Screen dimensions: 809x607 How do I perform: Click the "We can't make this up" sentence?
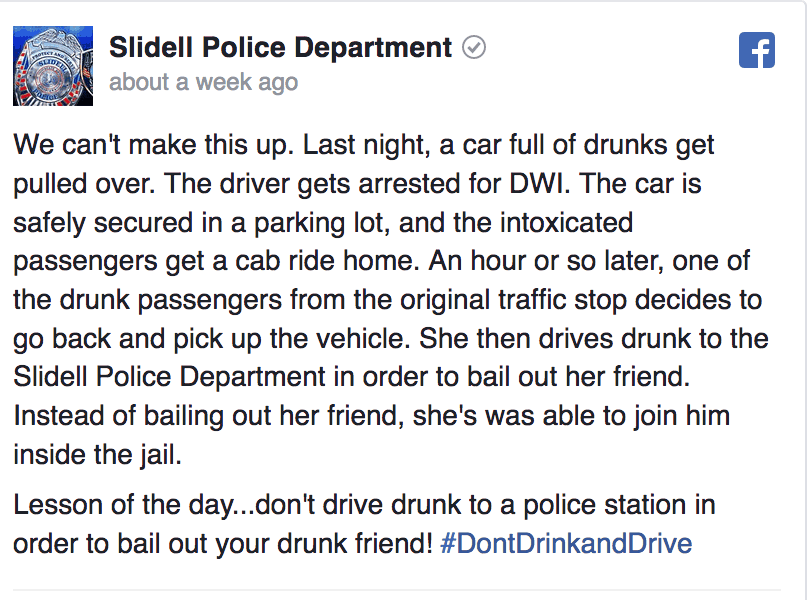[x=154, y=145]
